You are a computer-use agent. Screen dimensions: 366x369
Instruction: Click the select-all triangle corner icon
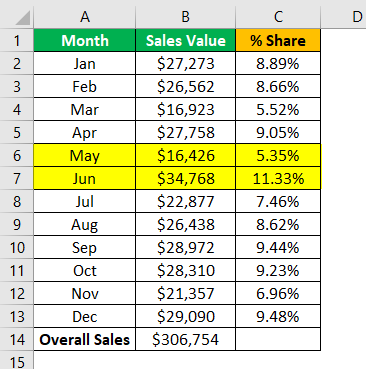[x=23, y=17]
